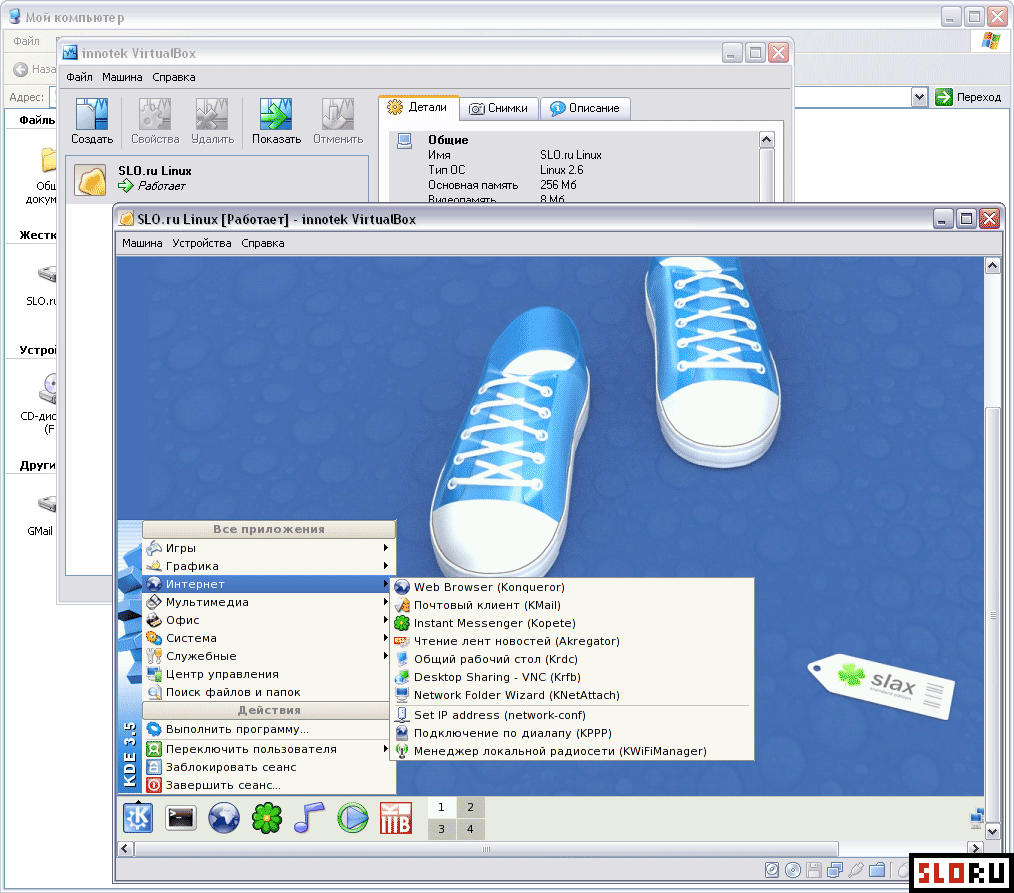Expand the Игры submenu
The image size is (1014, 893).
(268, 548)
